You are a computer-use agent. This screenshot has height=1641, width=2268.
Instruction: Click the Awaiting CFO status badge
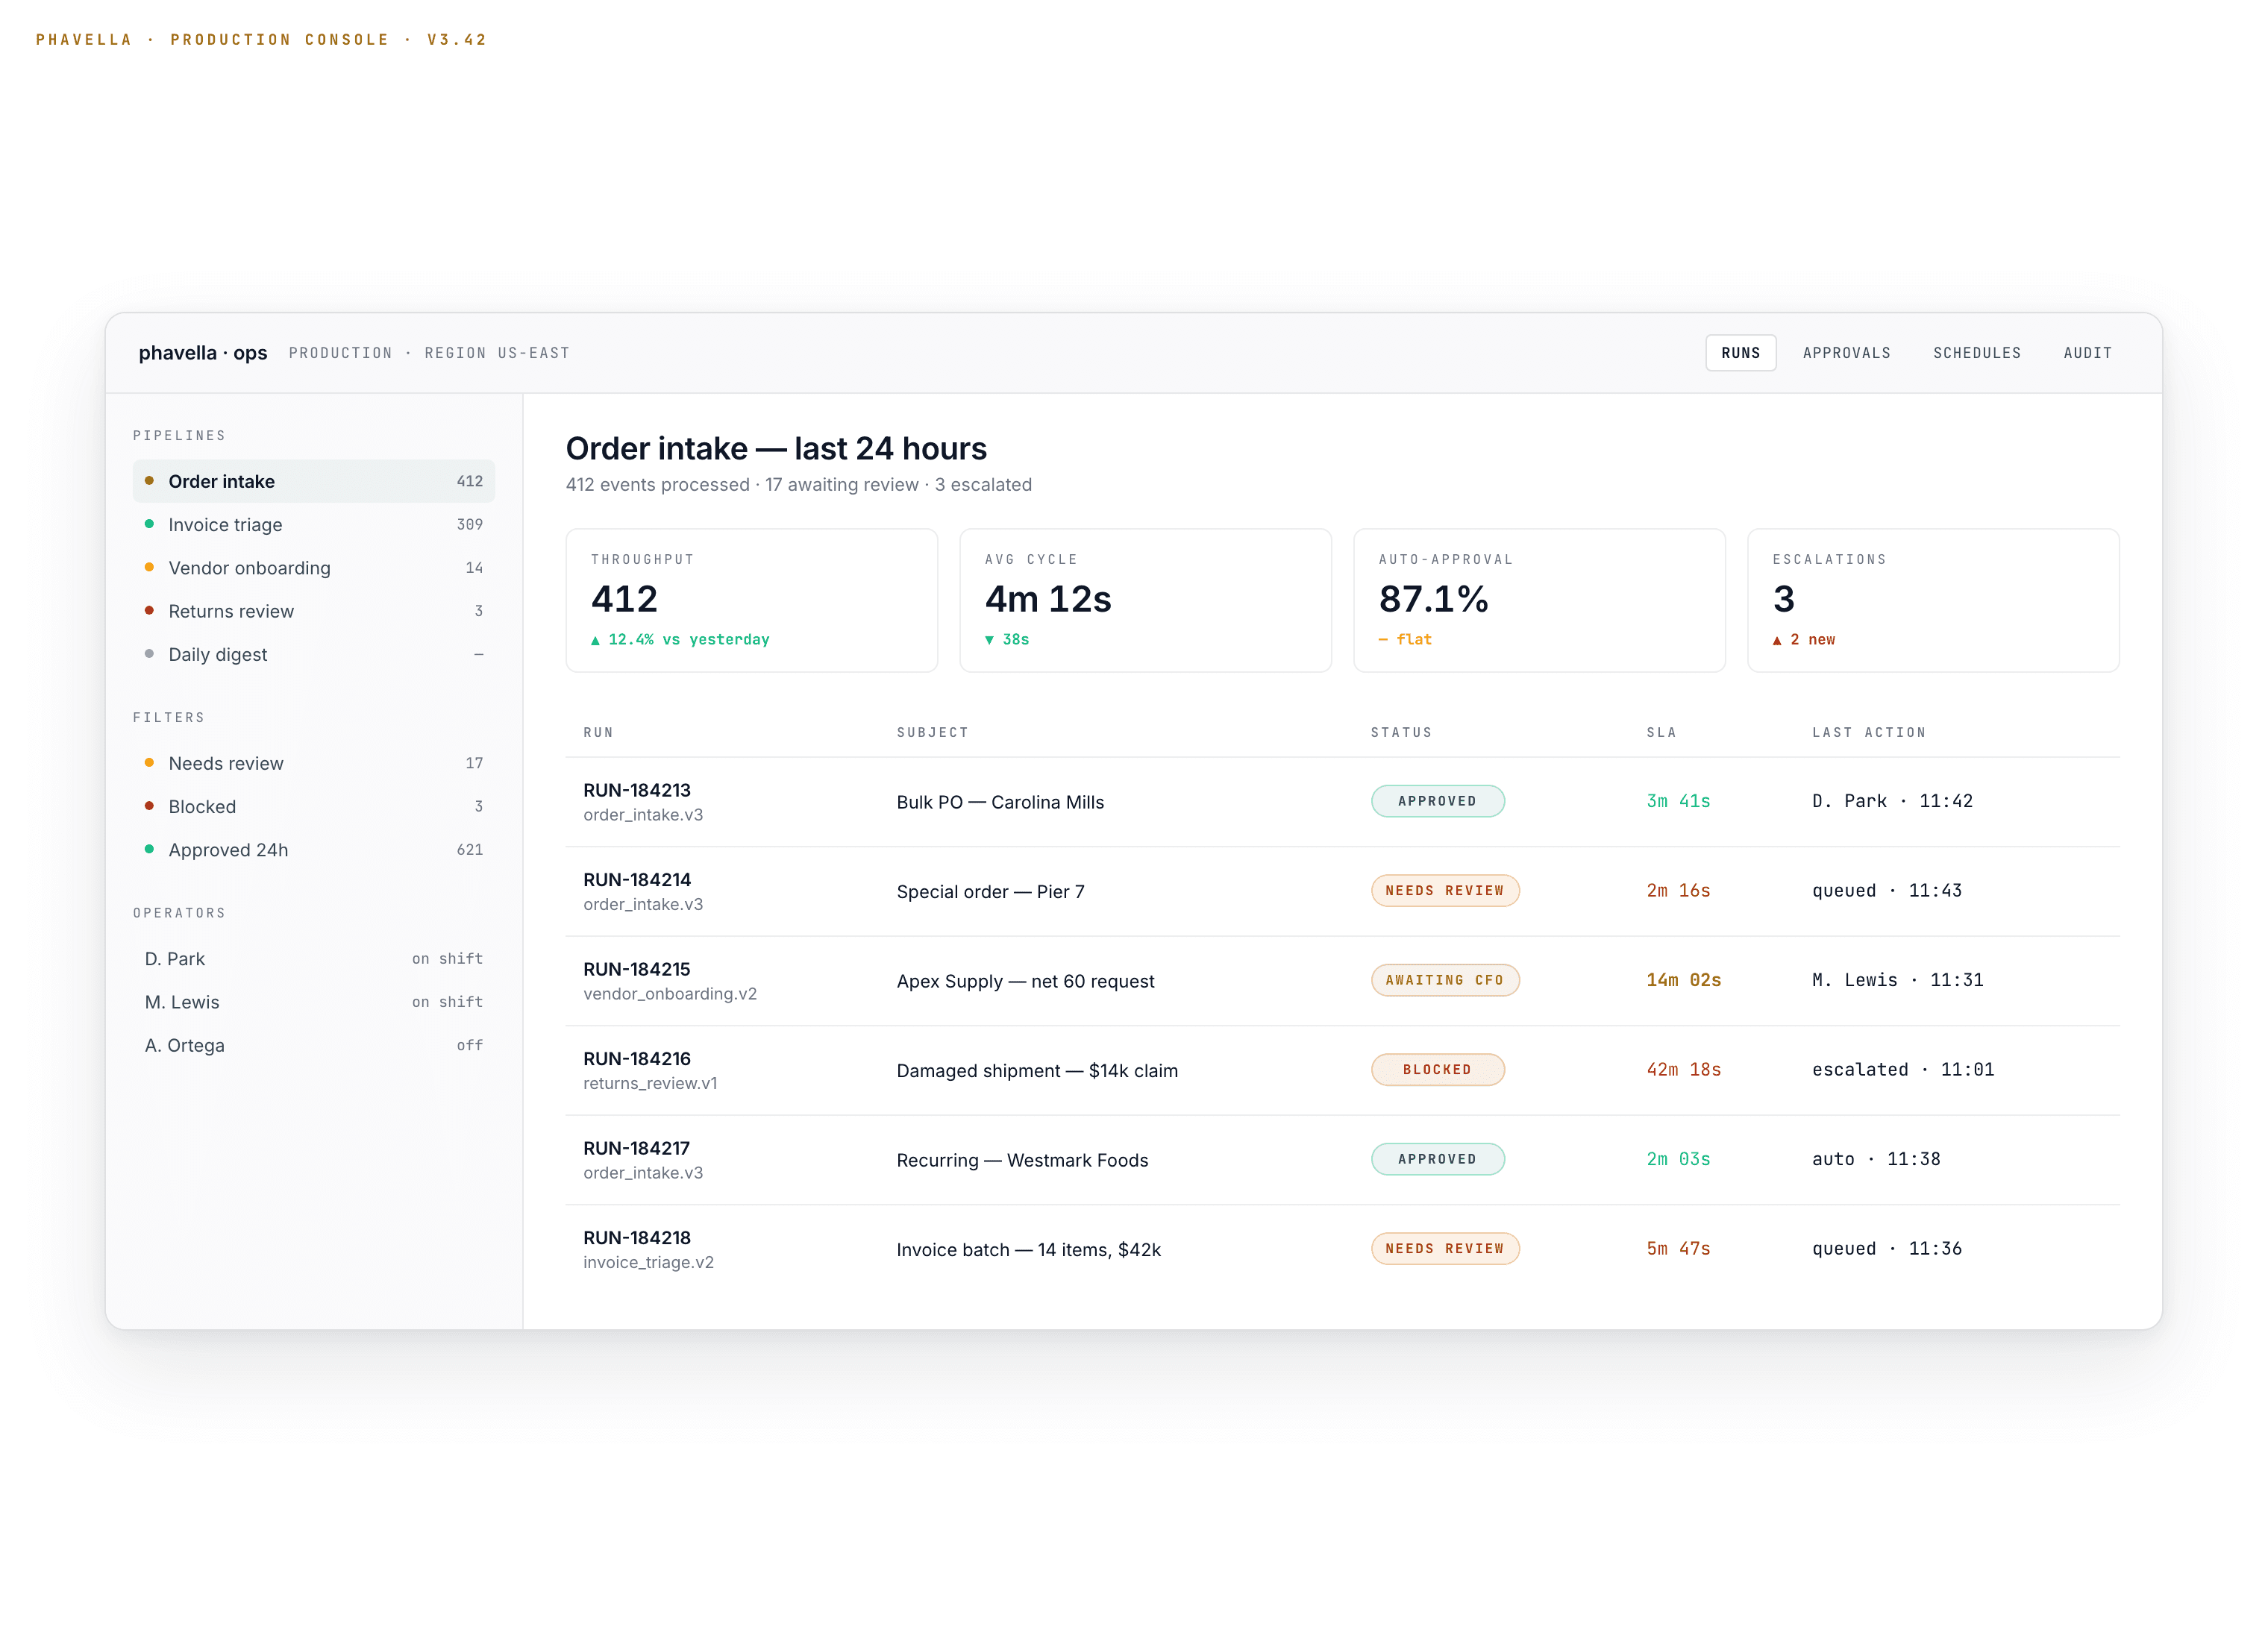point(1444,980)
